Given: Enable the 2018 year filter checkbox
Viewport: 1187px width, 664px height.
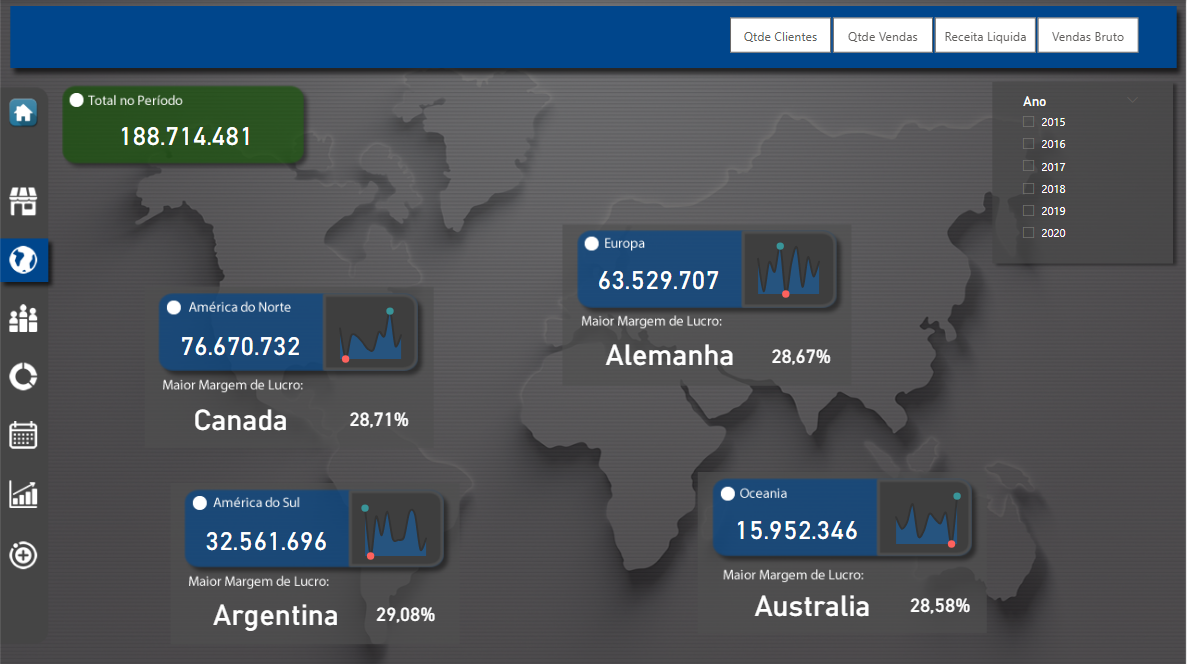Looking at the screenshot, I should click(1028, 189).
